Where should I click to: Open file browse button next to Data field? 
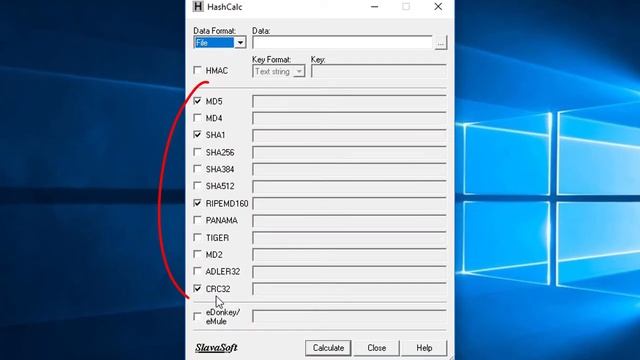click(440, 43)
